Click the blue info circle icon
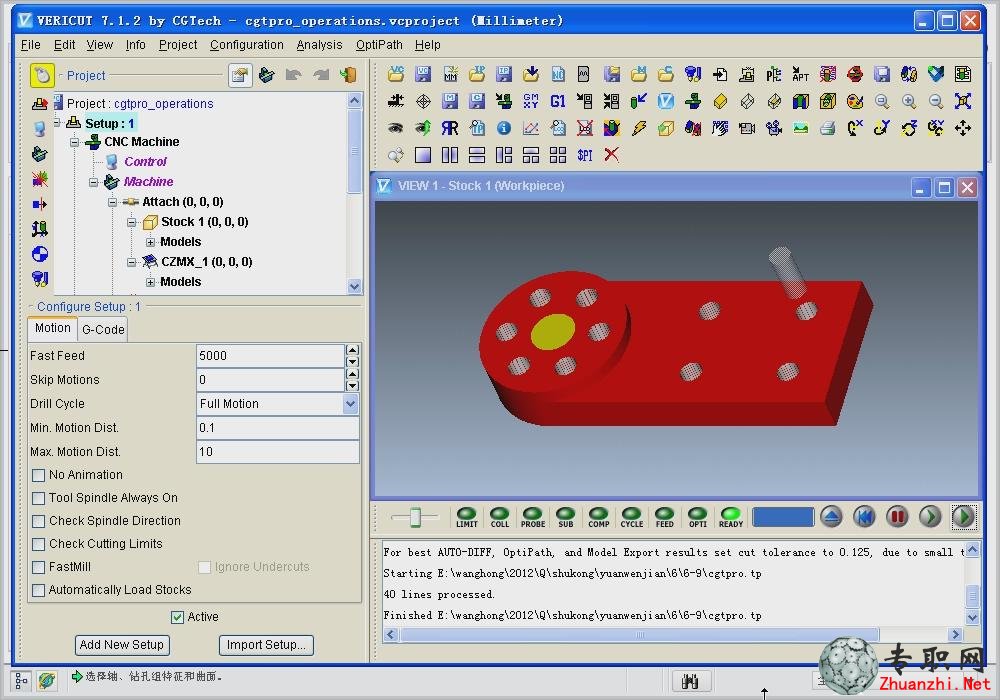This screenshot has width=1000, height=700. tap(504, 128)
